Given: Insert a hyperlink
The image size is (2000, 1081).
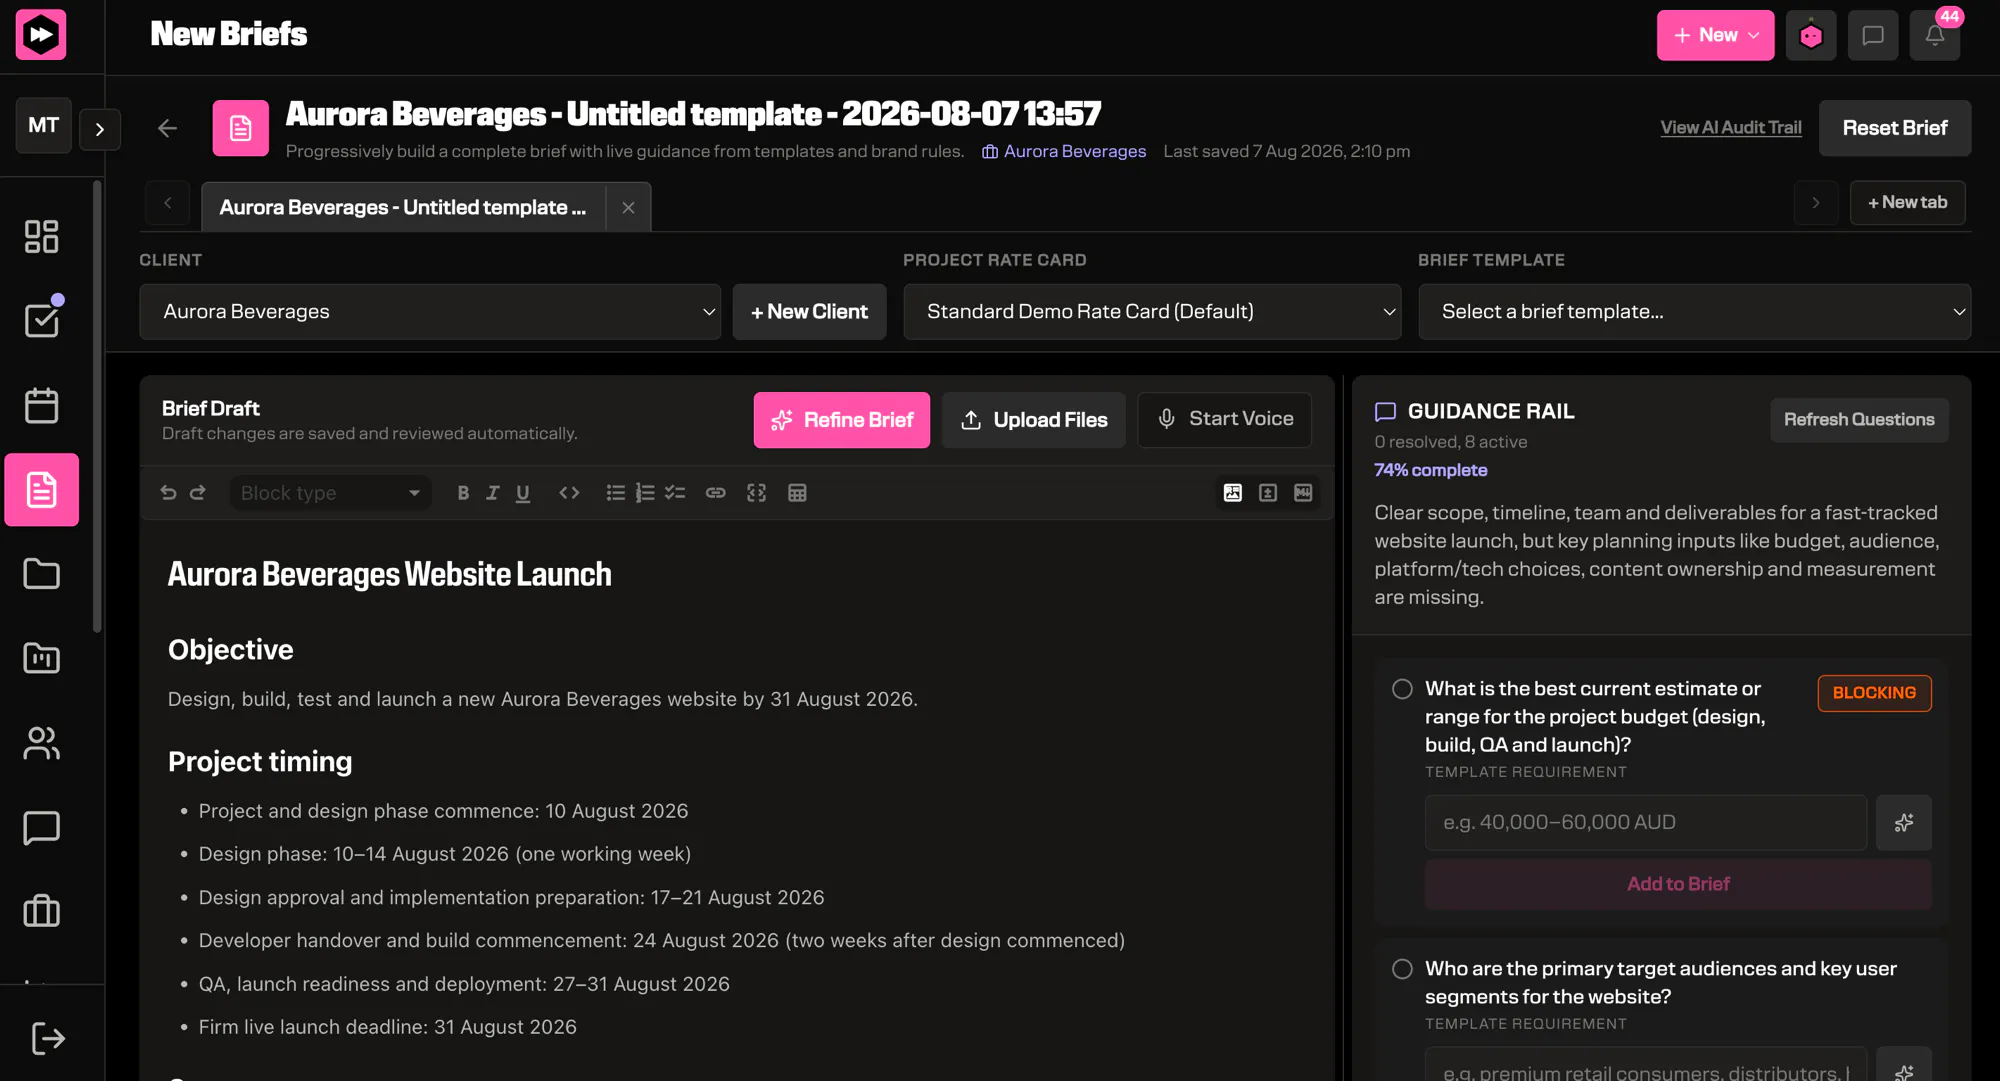Looking at the screenshot, I should (715, 493).
